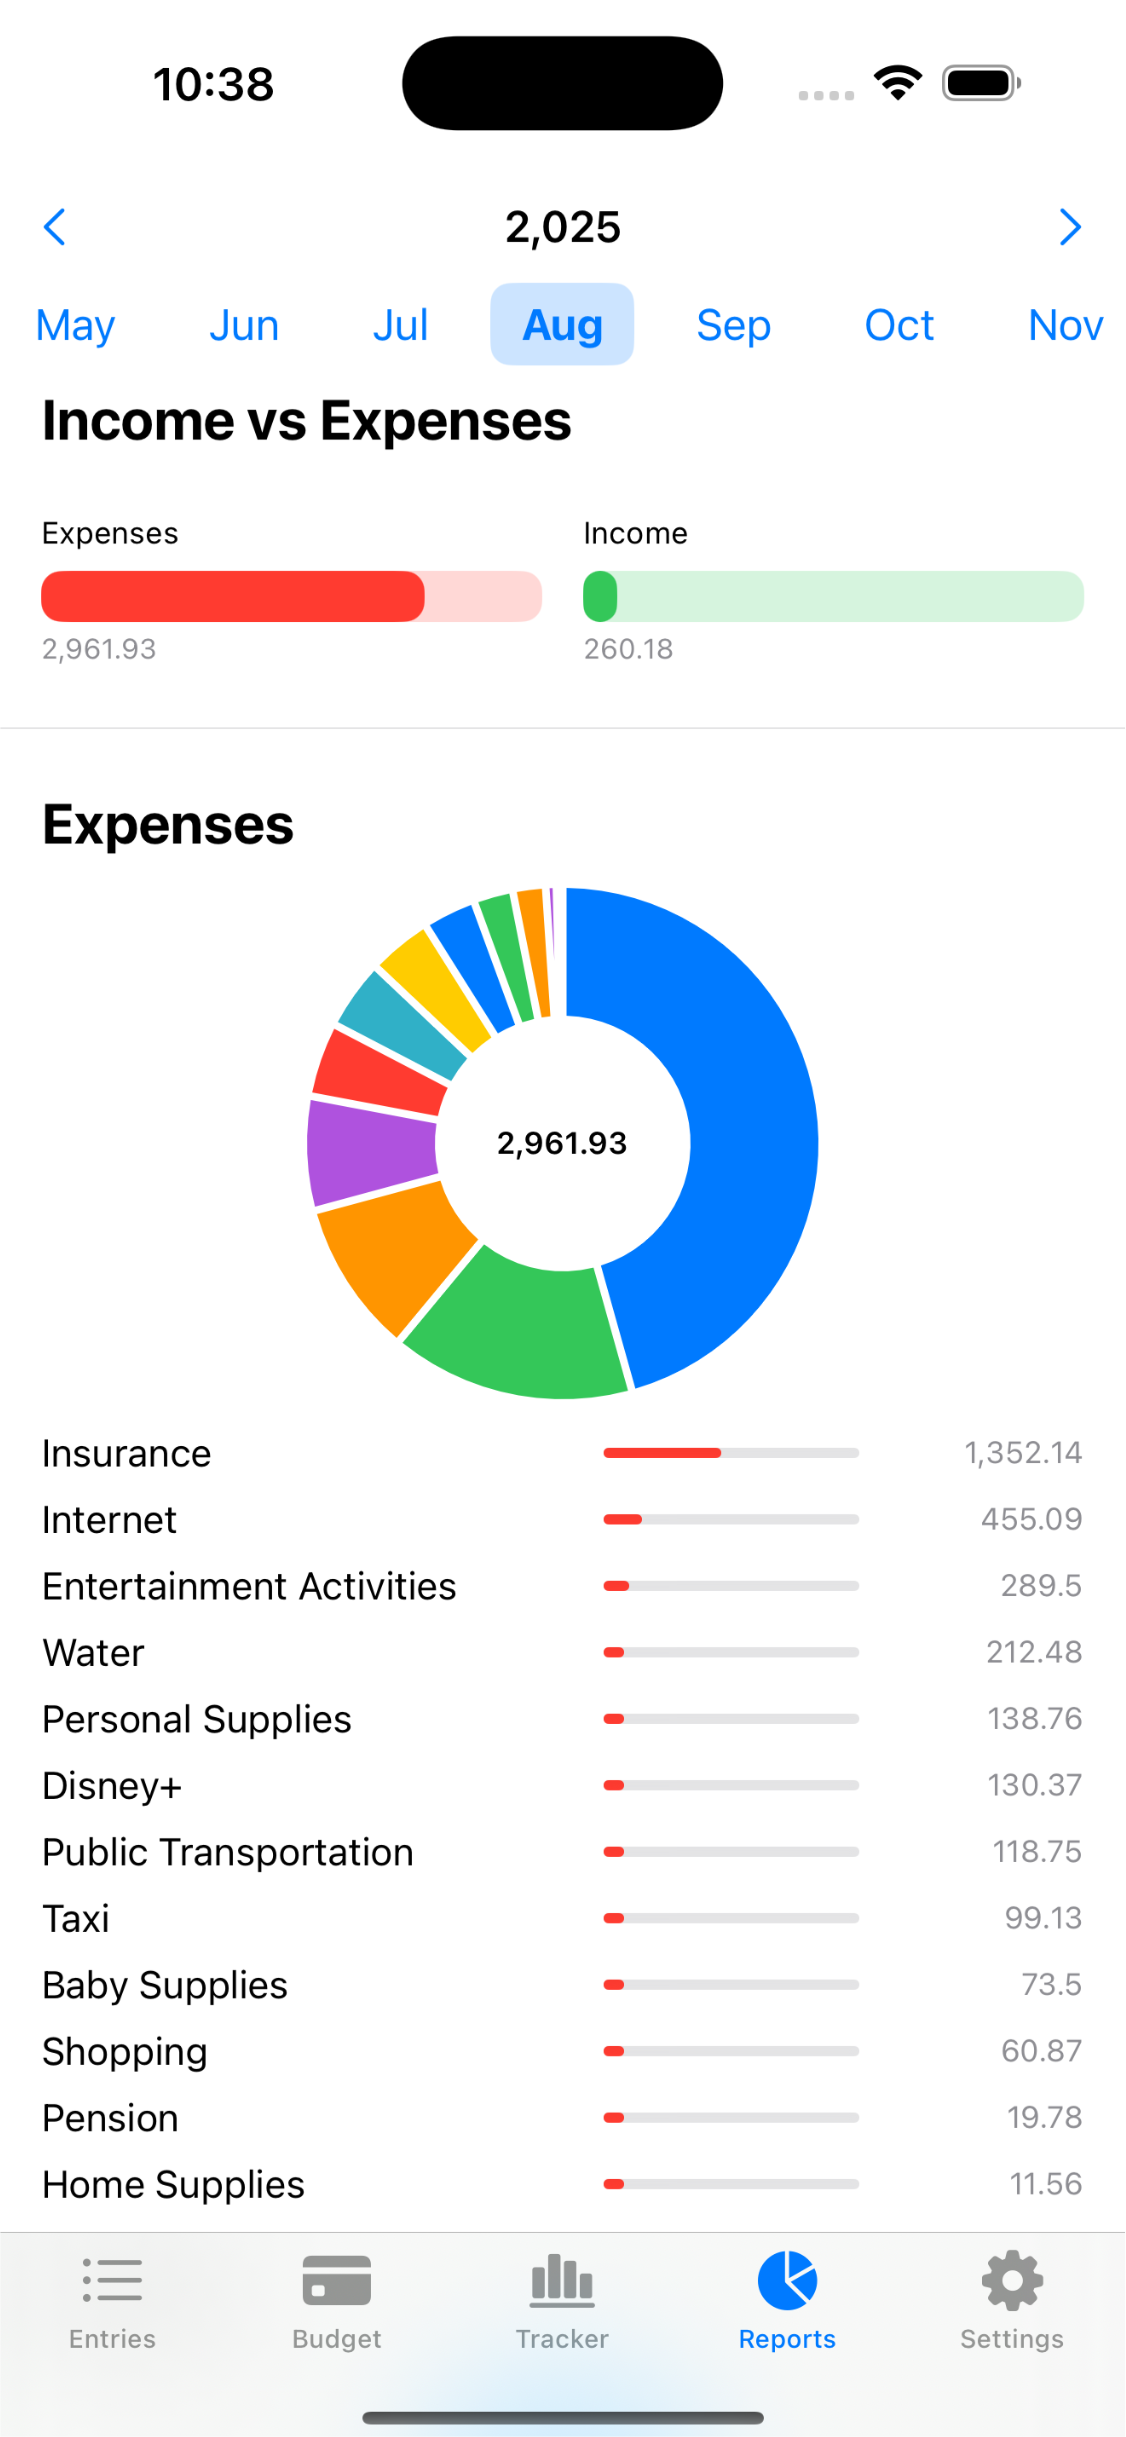Open the Tracker bar chart icon
Image resolution: width=1126 pixels, height=2437 pixels.
(x=562, y=2282)
